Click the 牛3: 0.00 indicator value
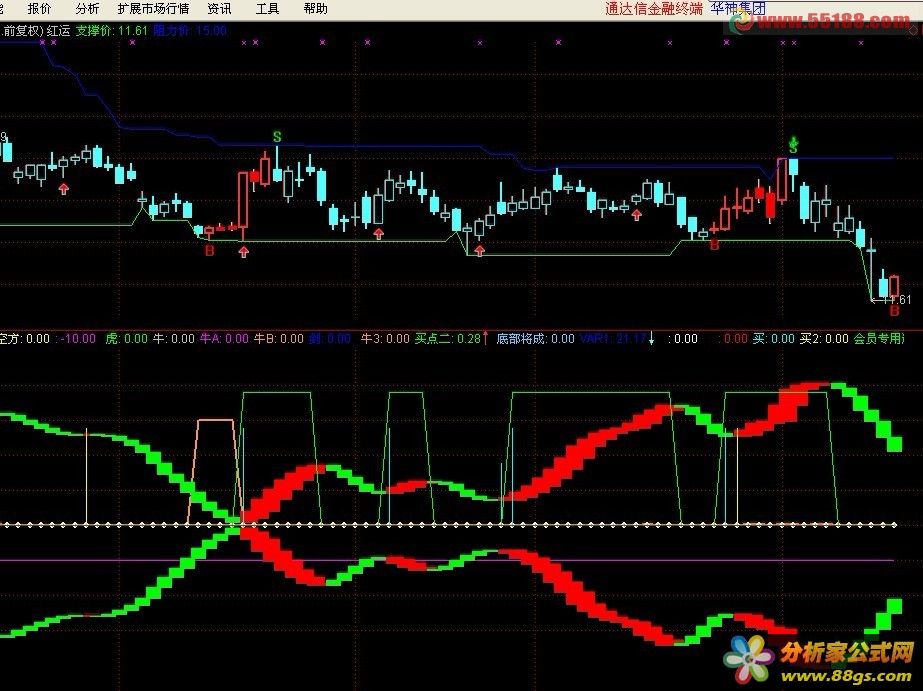This screenshot has width=923, height=691. point(385,338)
